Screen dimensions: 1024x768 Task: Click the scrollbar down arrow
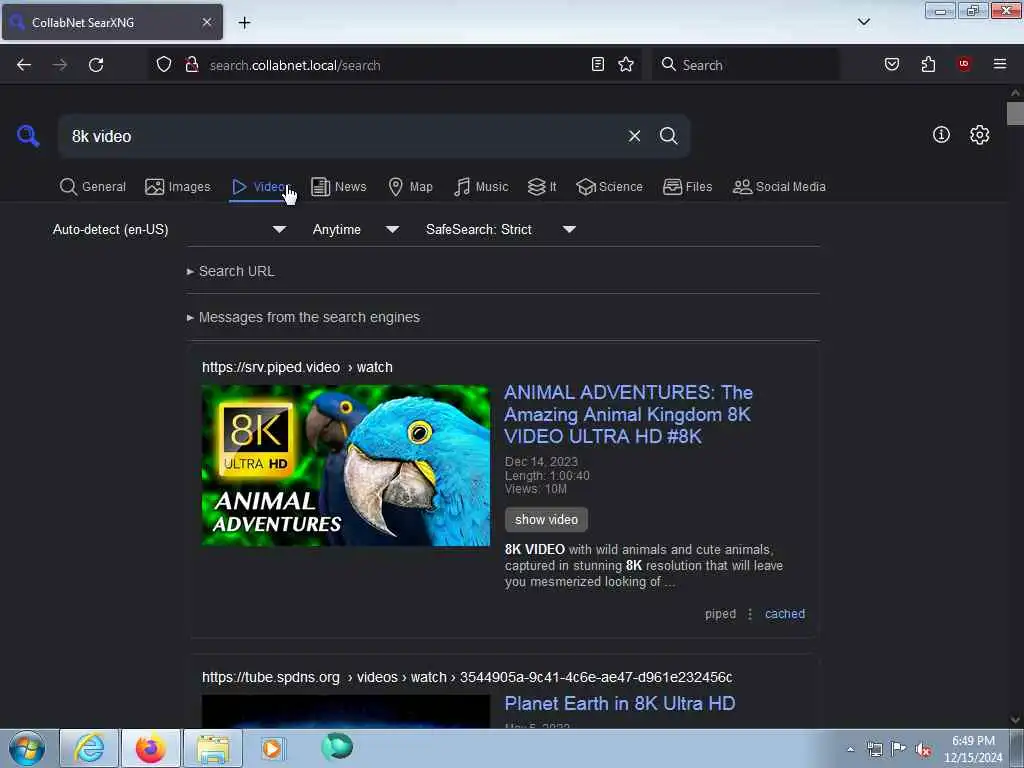tap(1015, 720)
